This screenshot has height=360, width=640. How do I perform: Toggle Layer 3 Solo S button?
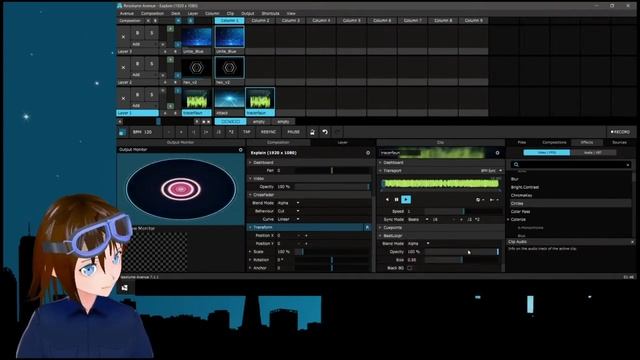click(151, 33)
